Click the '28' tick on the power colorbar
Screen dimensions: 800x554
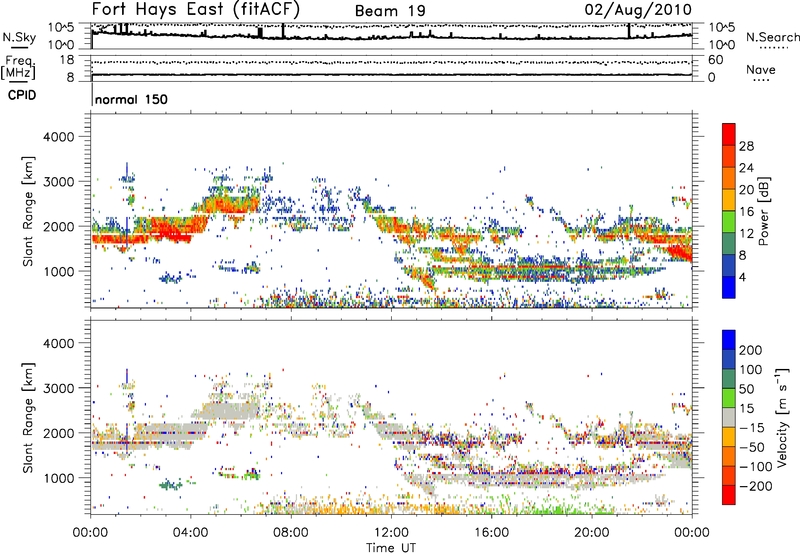tap(746, 146)
